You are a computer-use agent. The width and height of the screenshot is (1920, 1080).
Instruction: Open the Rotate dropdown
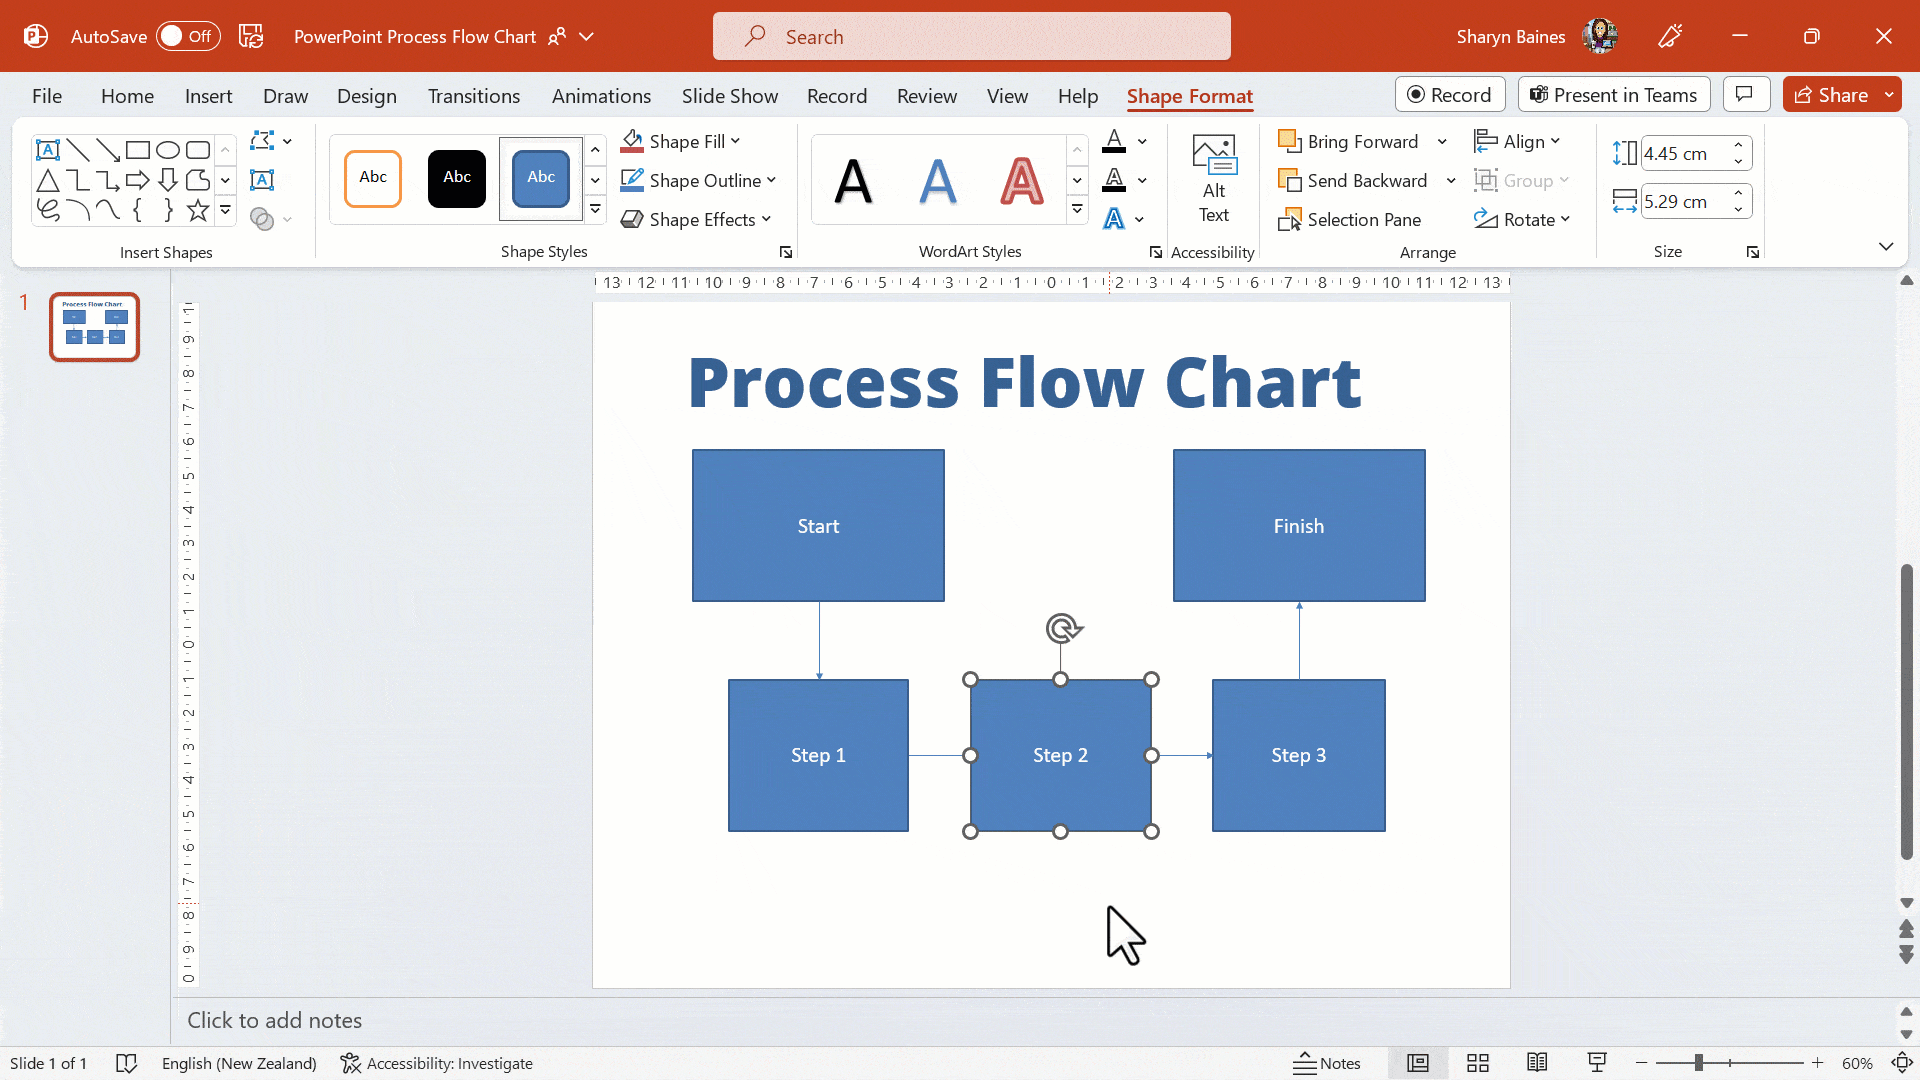click(x=1523, y=219)
